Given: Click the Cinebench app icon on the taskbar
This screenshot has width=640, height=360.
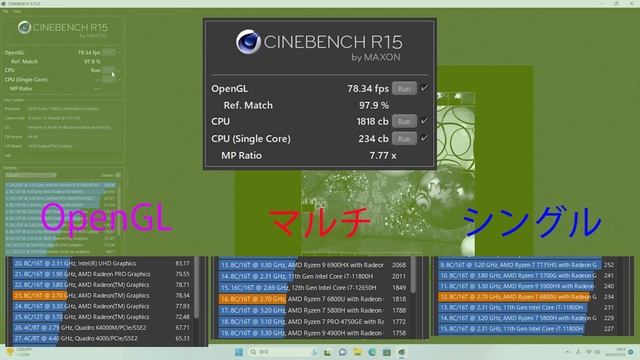Looking at the screenshot, I should click(x=402, y=352).
